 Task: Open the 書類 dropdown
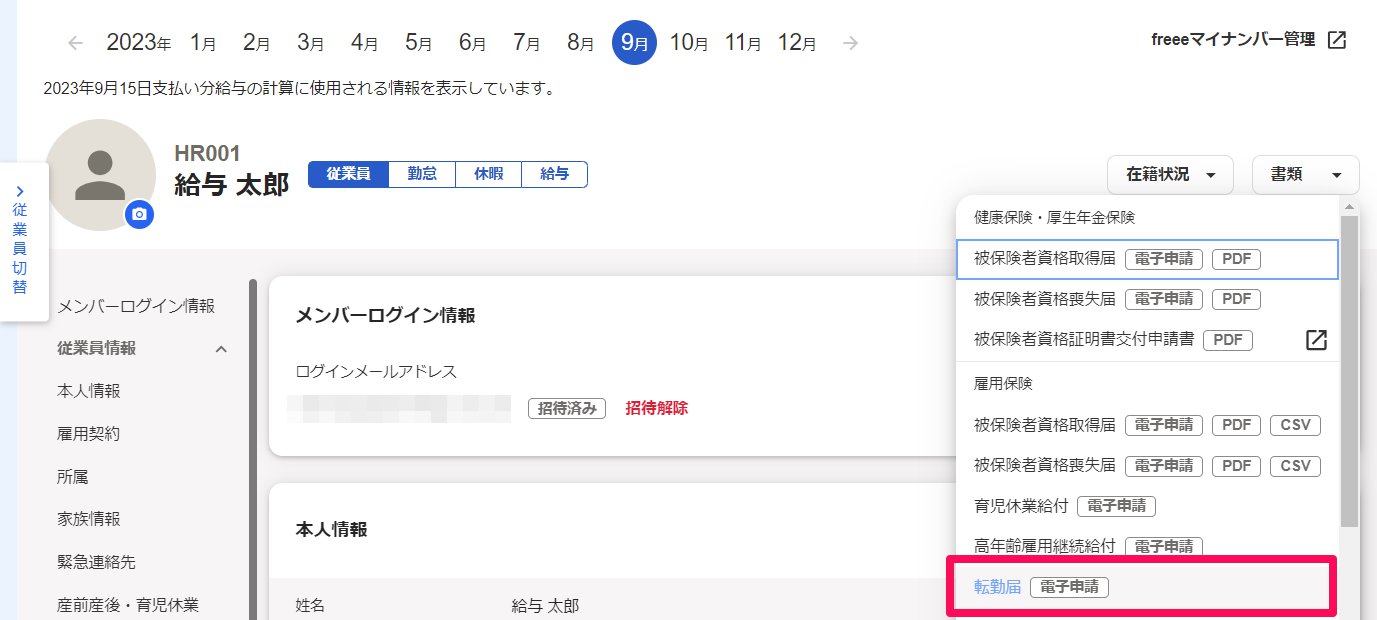(1305, 175)
